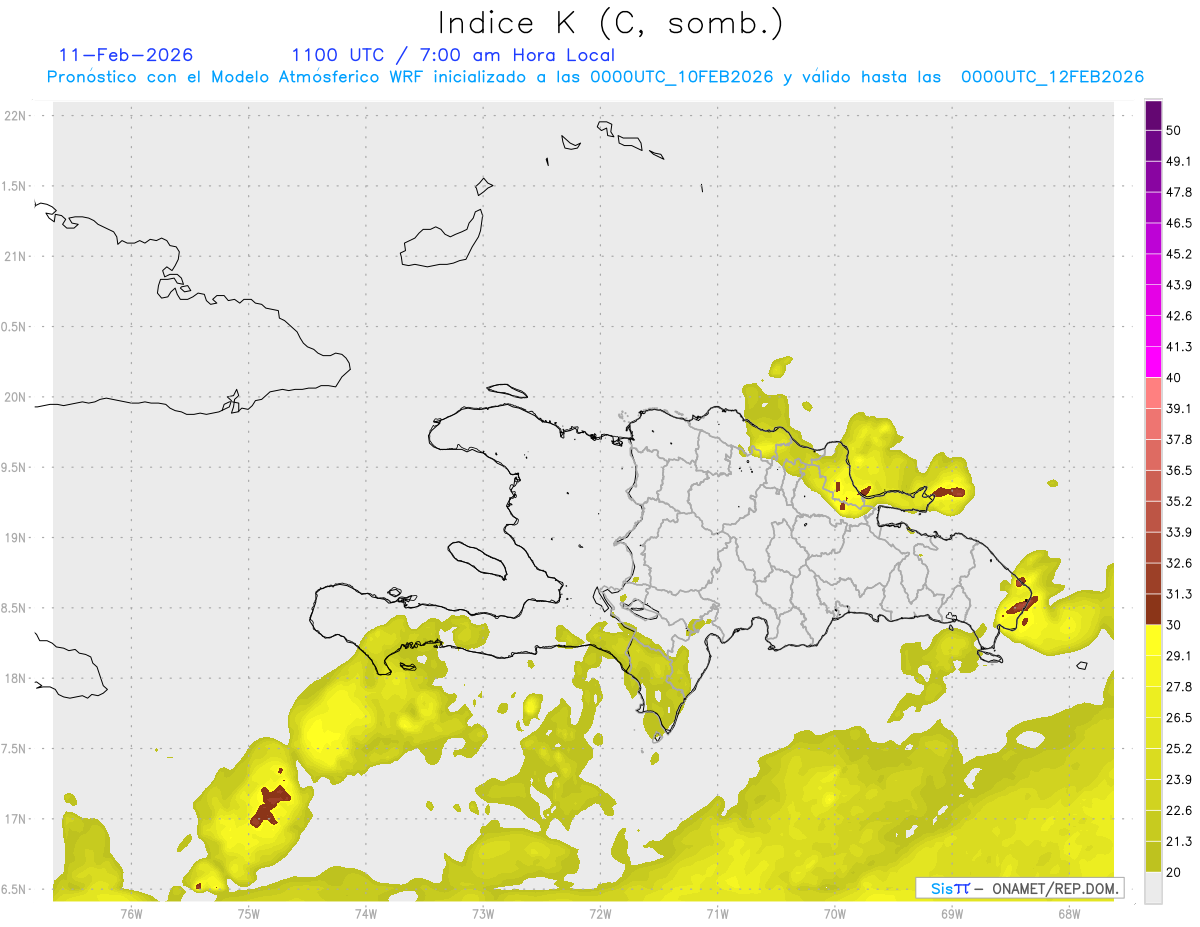Click the "42.6" color scale value

click(1179, 316)
